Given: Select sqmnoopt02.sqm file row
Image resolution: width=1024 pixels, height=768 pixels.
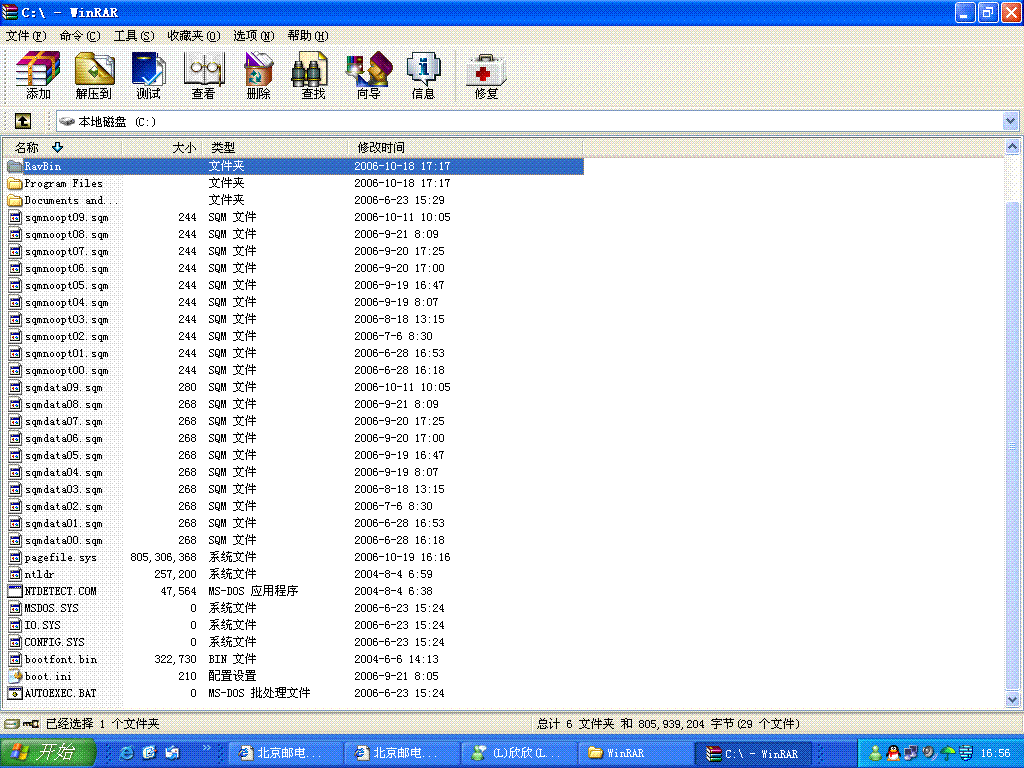Looking at the screenshot, I should pos(293,336).
